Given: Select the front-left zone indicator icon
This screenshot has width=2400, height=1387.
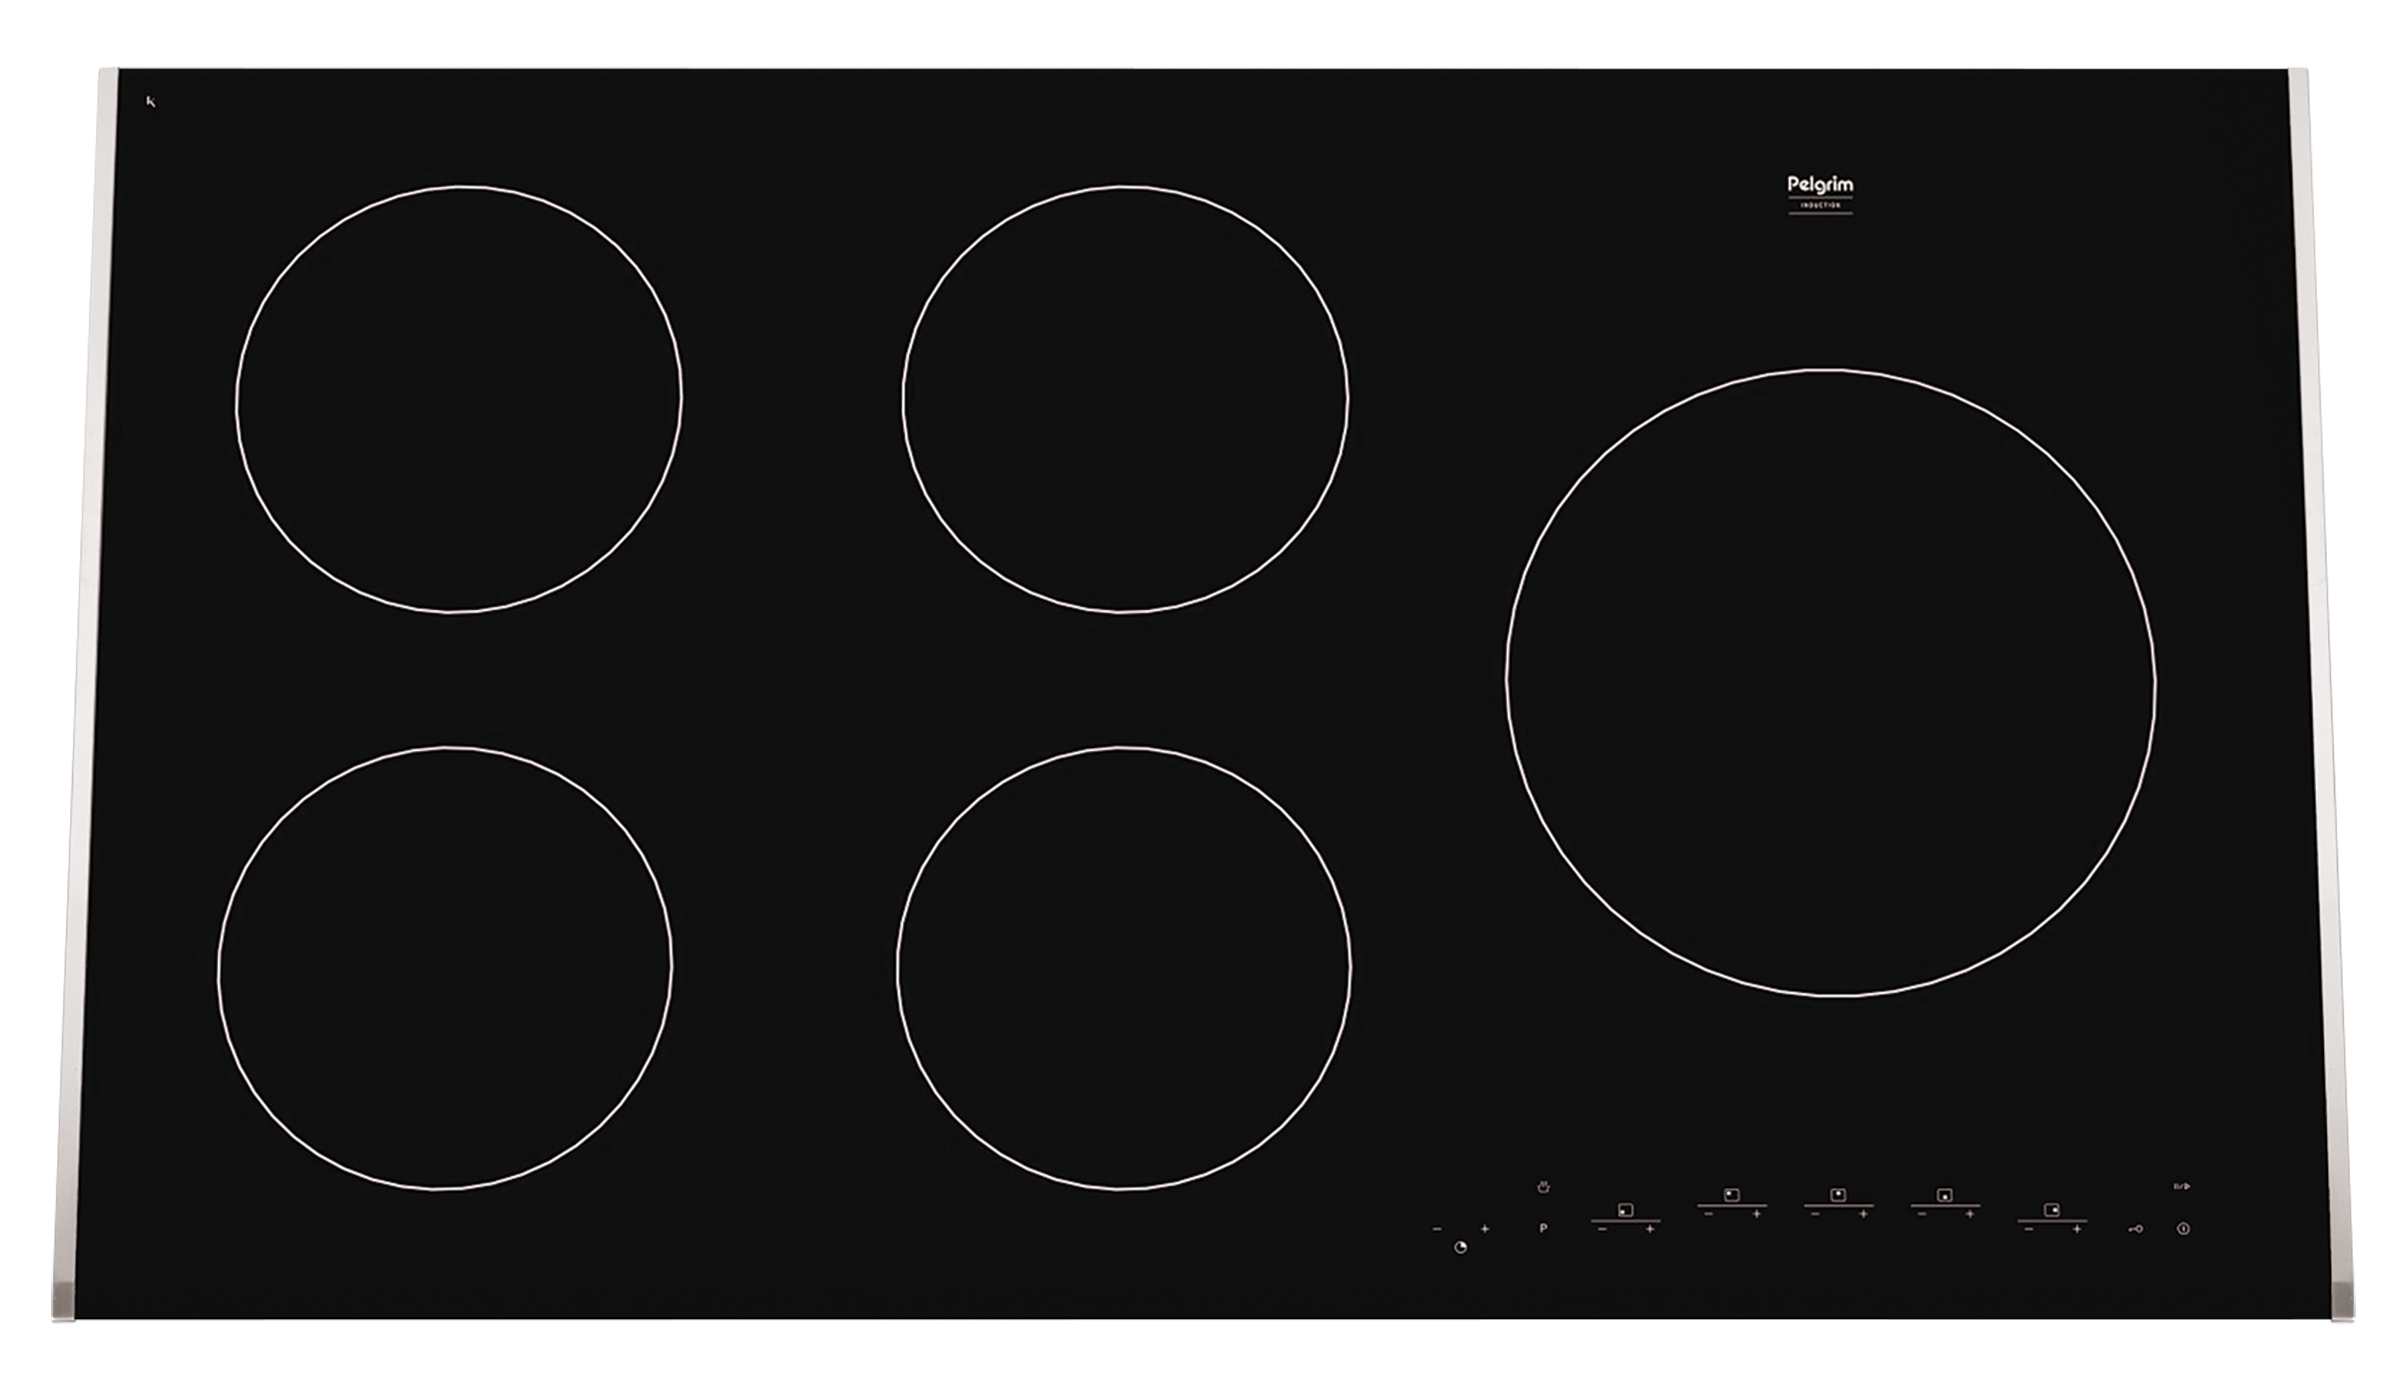Looking at the screenshot, I should point(1625,1210).
